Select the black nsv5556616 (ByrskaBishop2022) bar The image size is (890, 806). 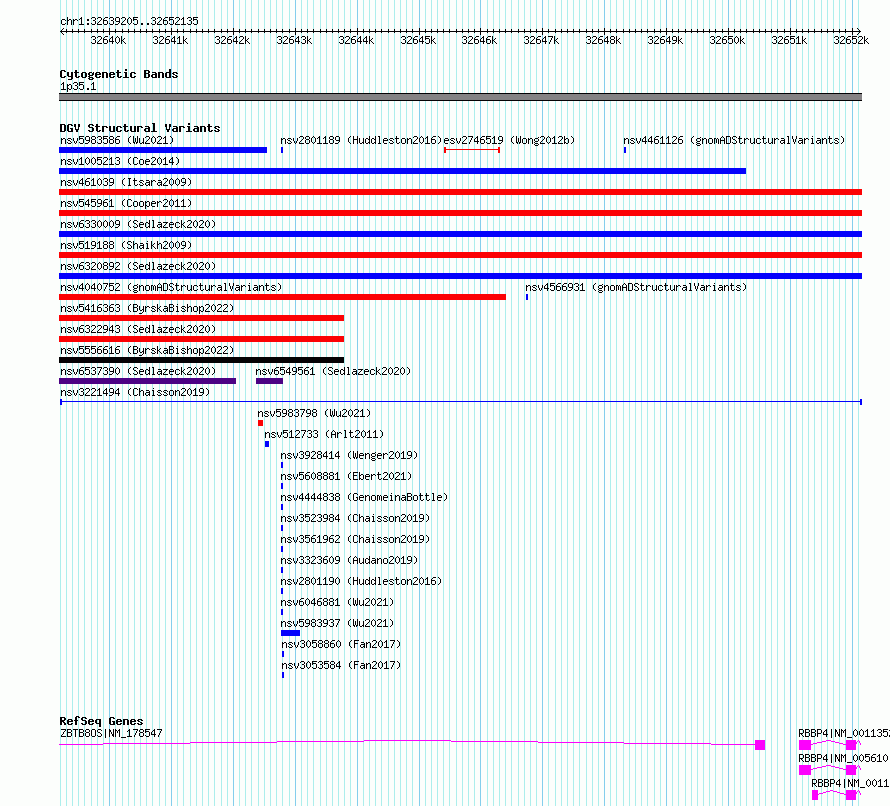pos(201,360)
